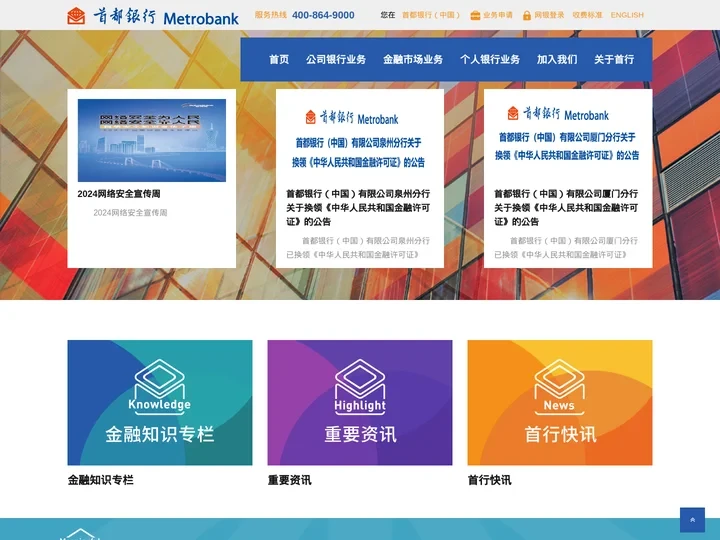This screenshot has width=720, height=540.
Task: Switch the site language to ENGLISH
Action: (x=627, y=15)
